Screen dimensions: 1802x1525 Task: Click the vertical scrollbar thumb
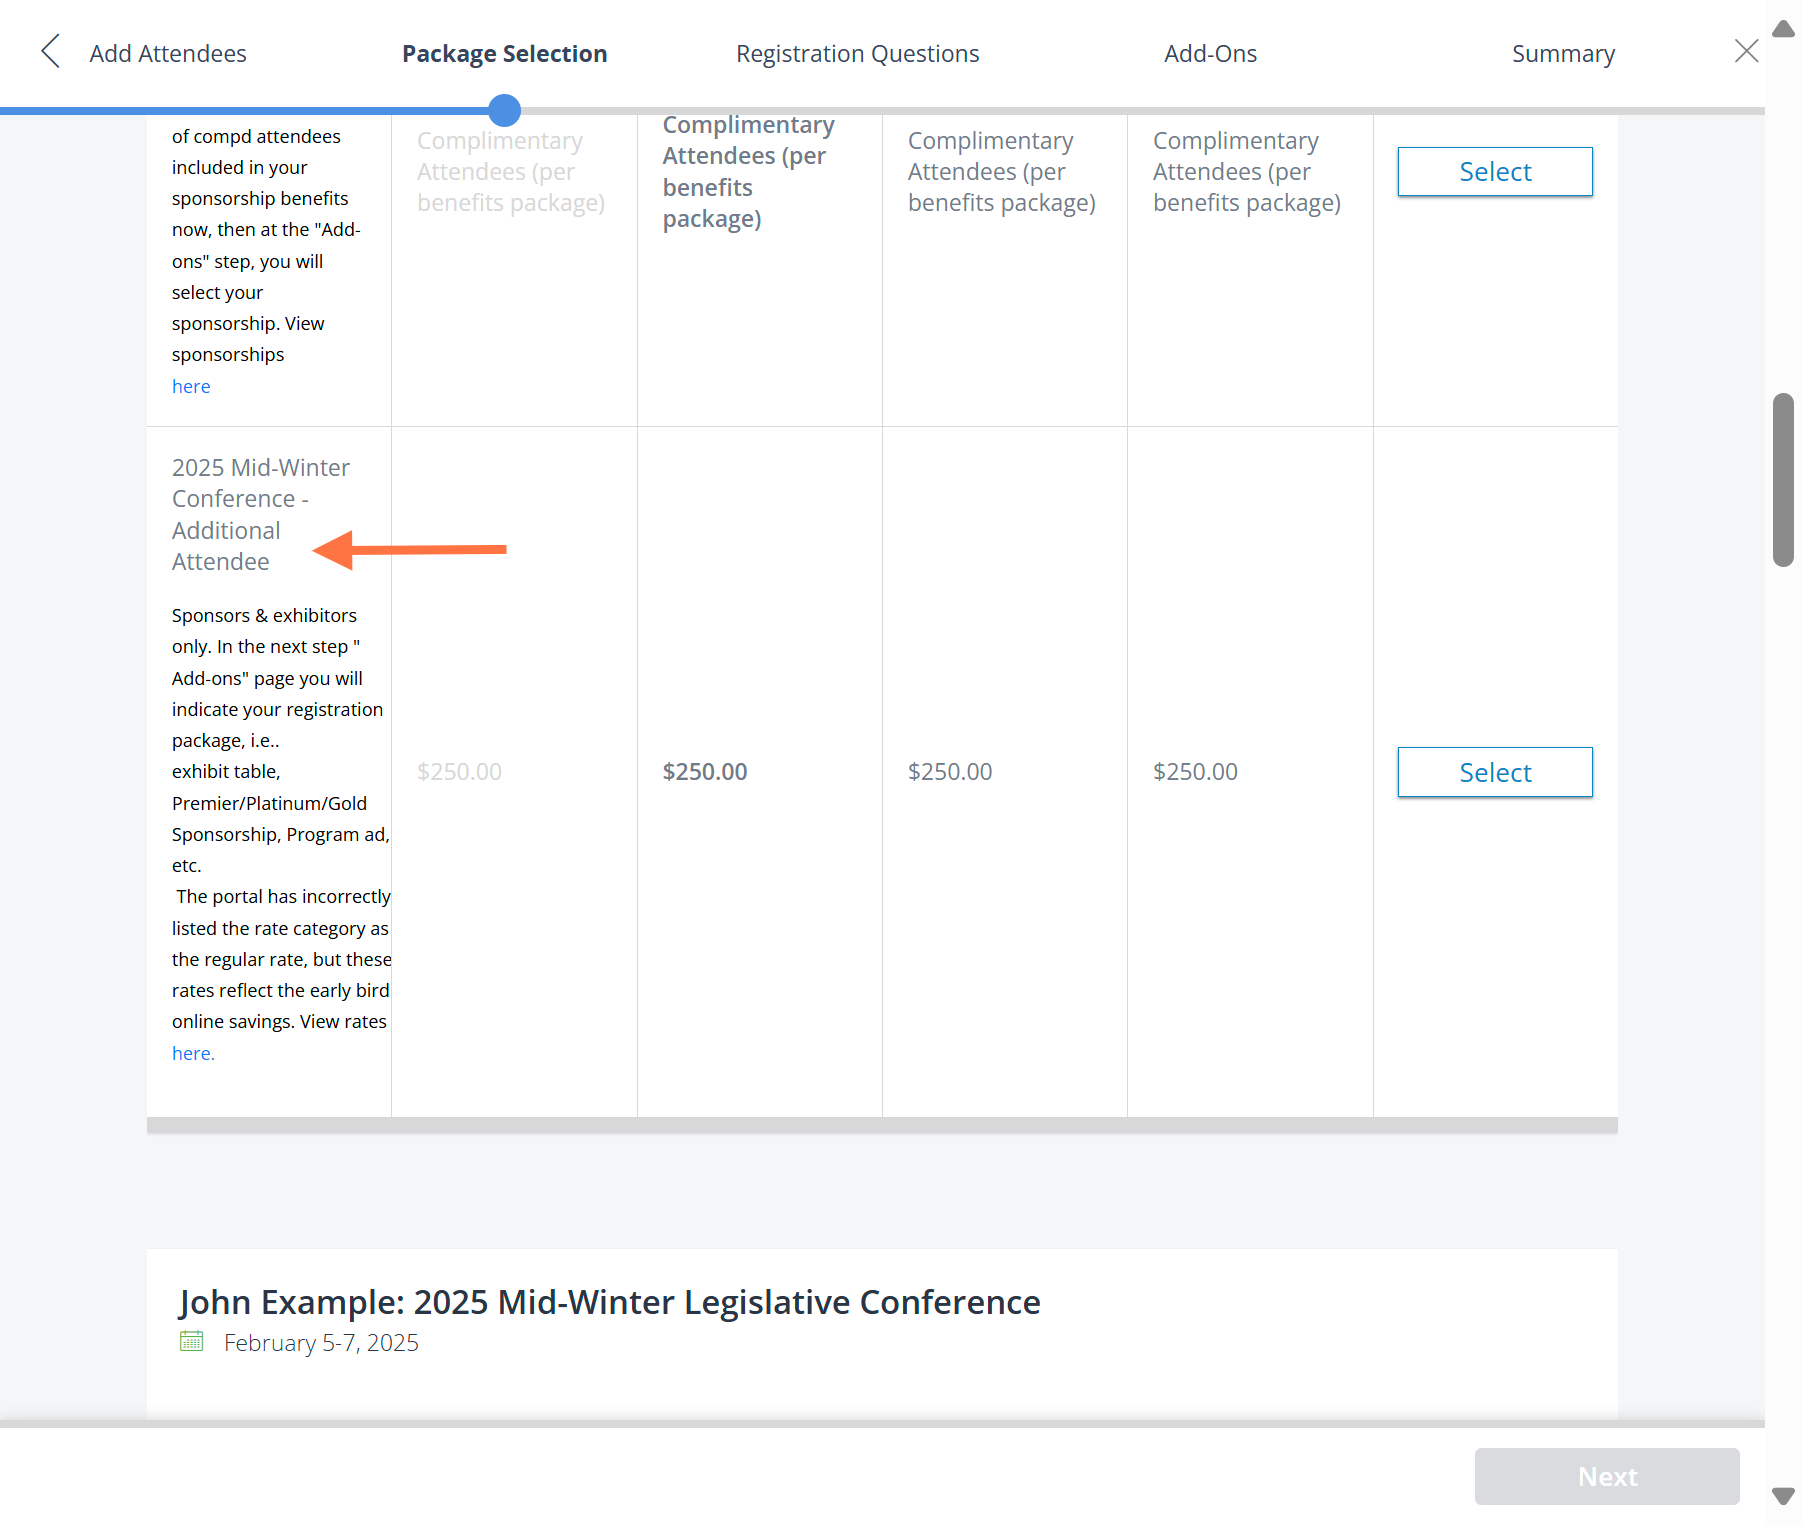[x=1783, y=480]
